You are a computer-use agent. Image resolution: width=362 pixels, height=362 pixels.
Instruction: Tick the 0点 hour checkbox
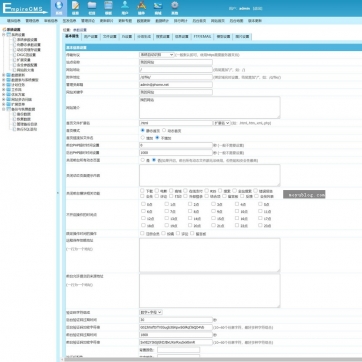click(x=143, y=204)
